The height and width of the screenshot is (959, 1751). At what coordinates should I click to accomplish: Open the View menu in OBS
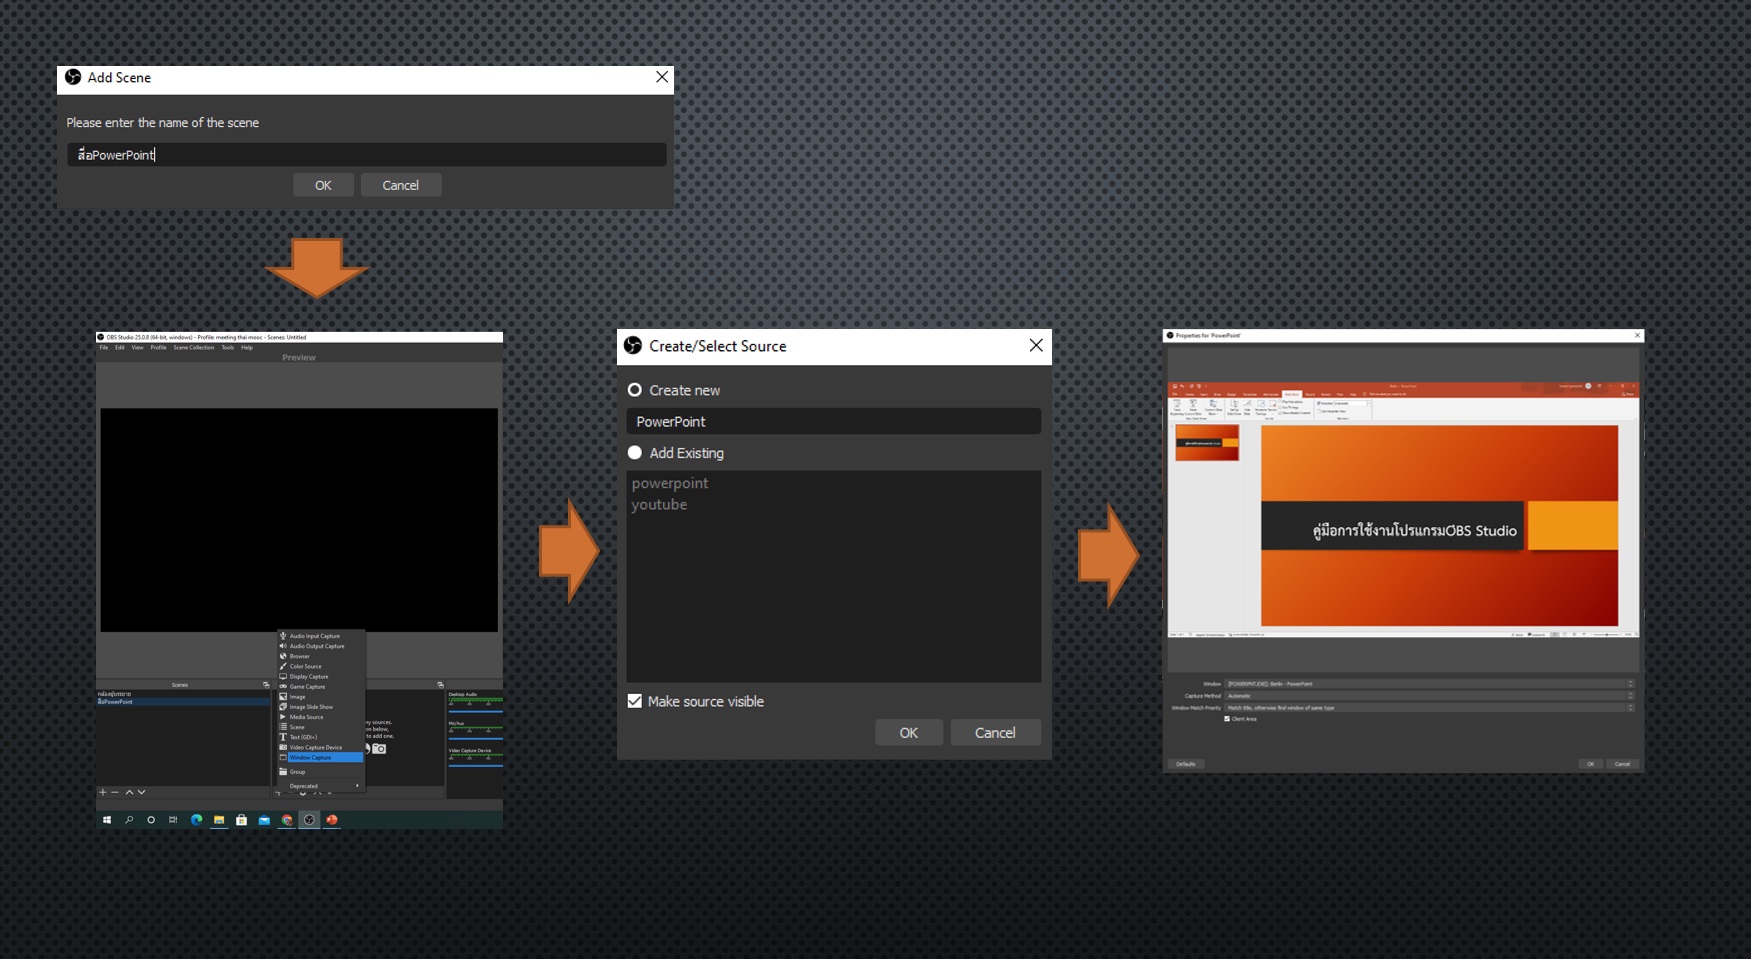click(x=137, y=347)
